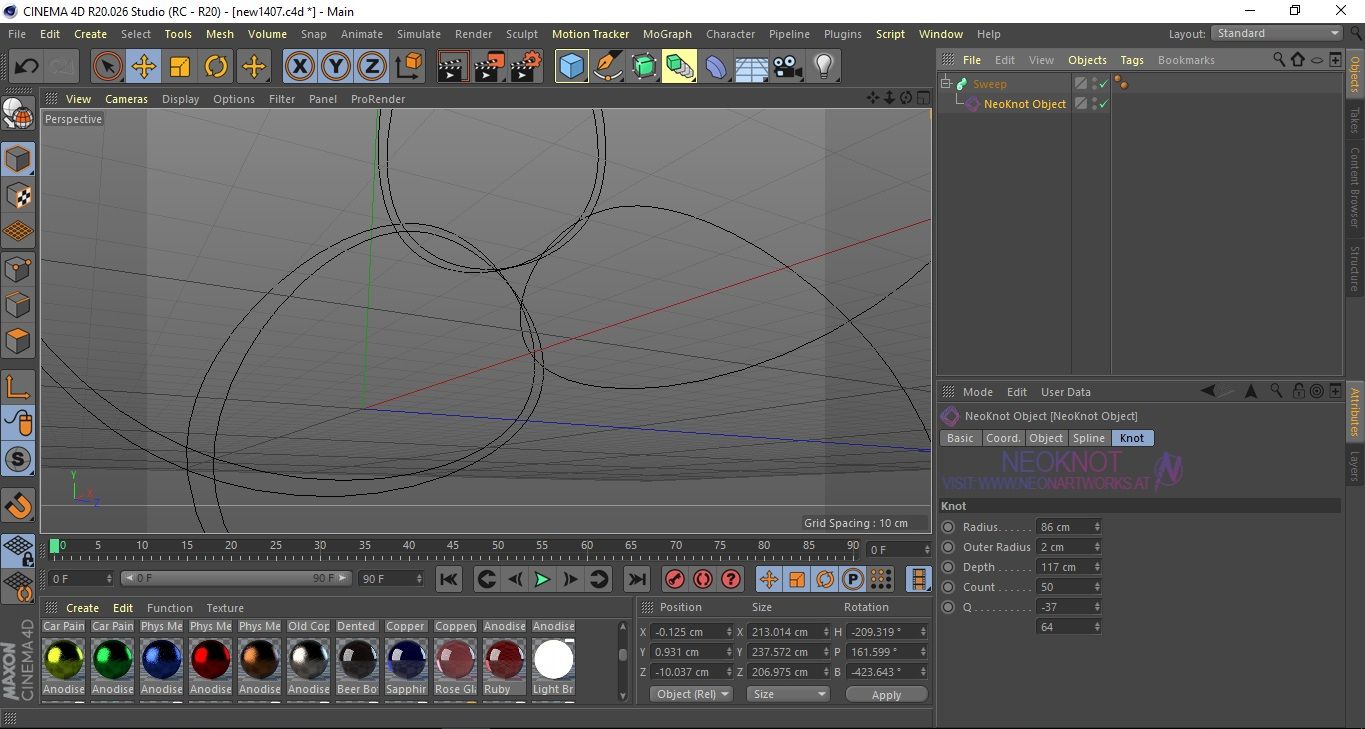Select the Rotate tool icon

point(216,67)
